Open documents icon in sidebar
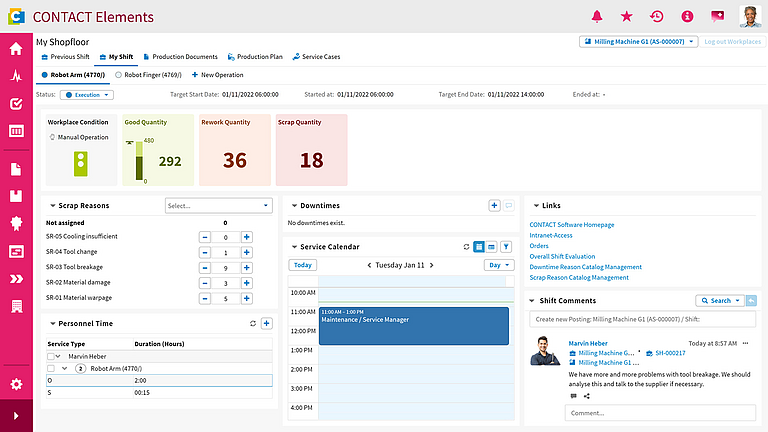 coord(16,169)
